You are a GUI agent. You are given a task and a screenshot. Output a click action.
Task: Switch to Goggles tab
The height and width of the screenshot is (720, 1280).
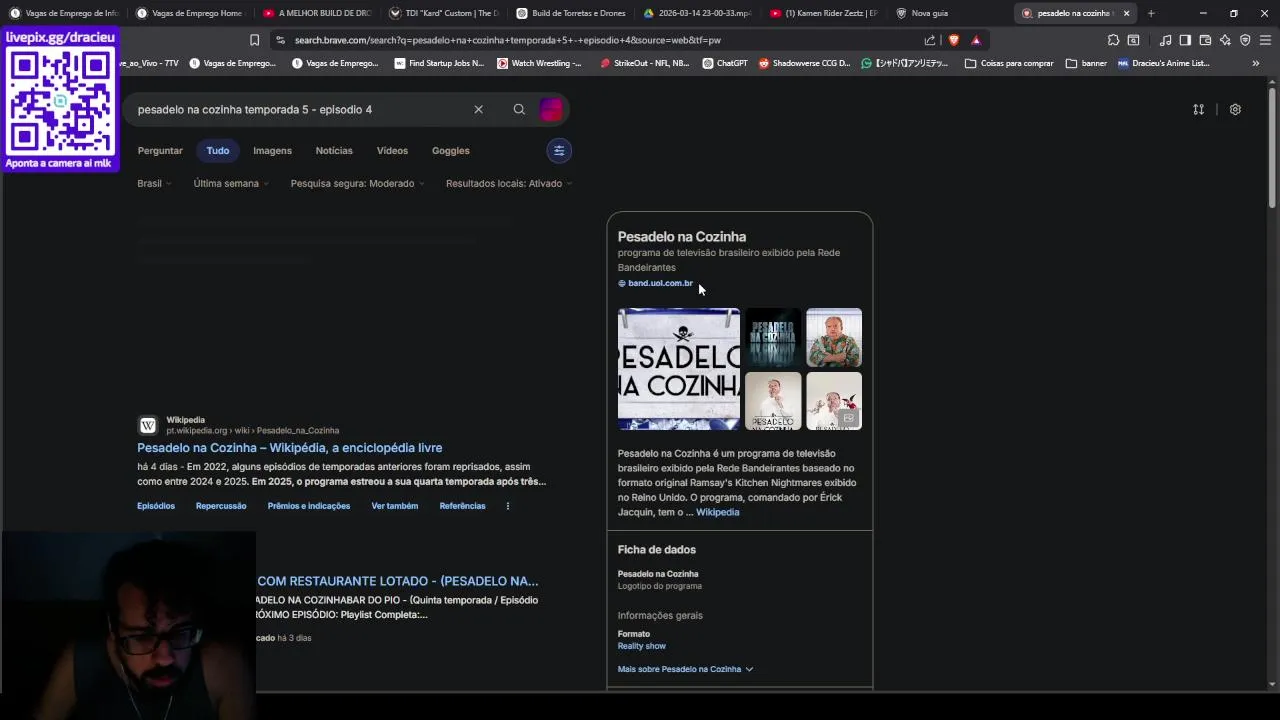pyautogui.click(x=450, y=150)
